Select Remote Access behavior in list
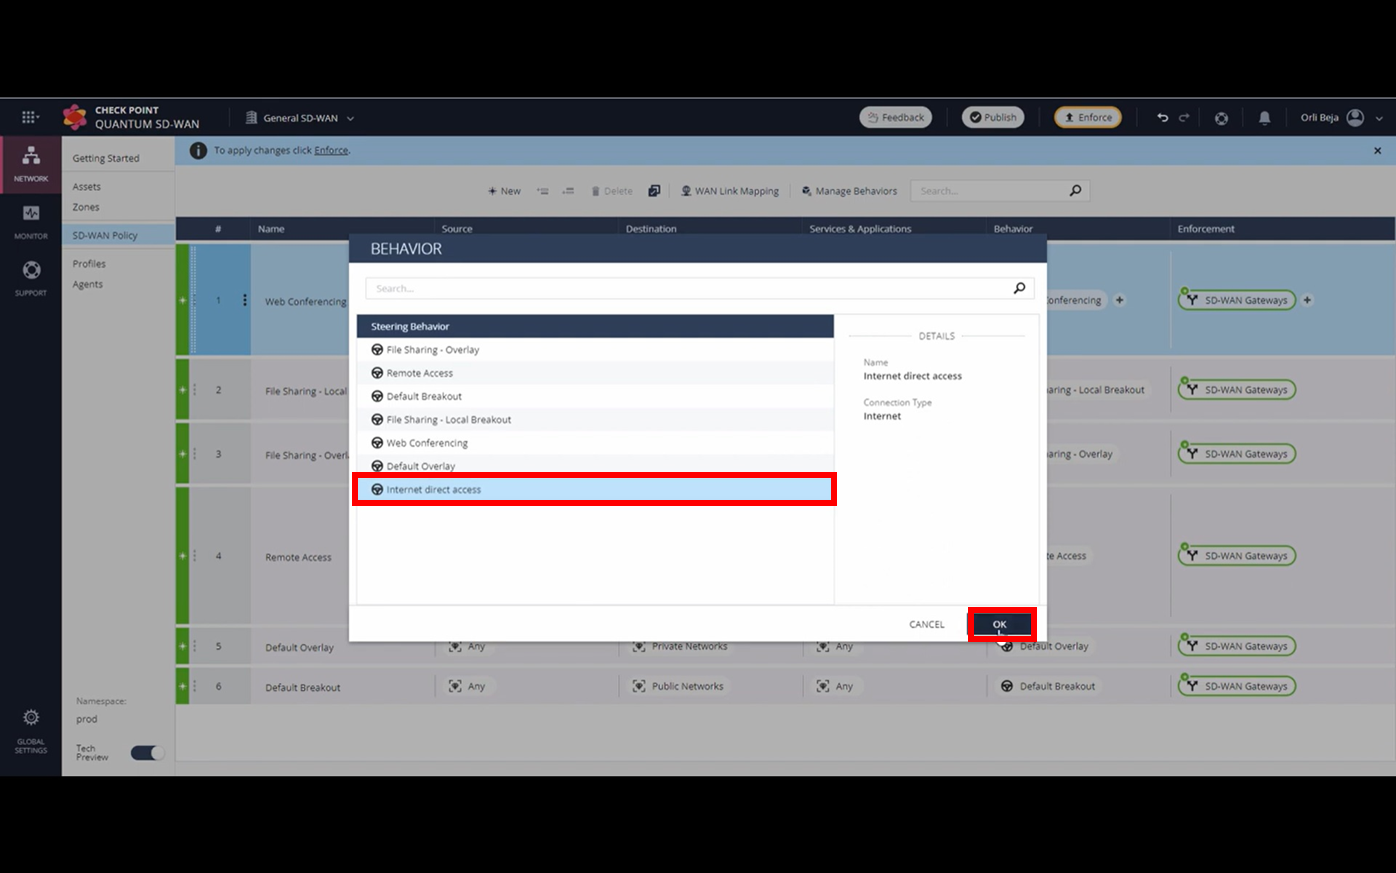The image size is (1396, 873). click(x=595, y=373)
